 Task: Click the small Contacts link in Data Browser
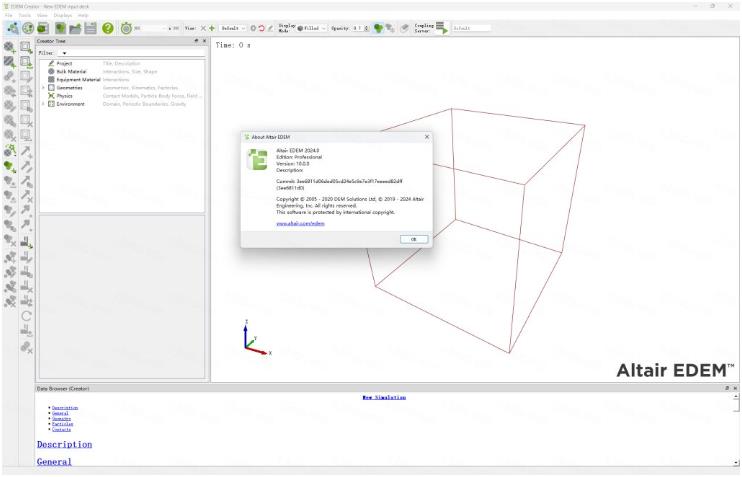(x=62, y=430)
